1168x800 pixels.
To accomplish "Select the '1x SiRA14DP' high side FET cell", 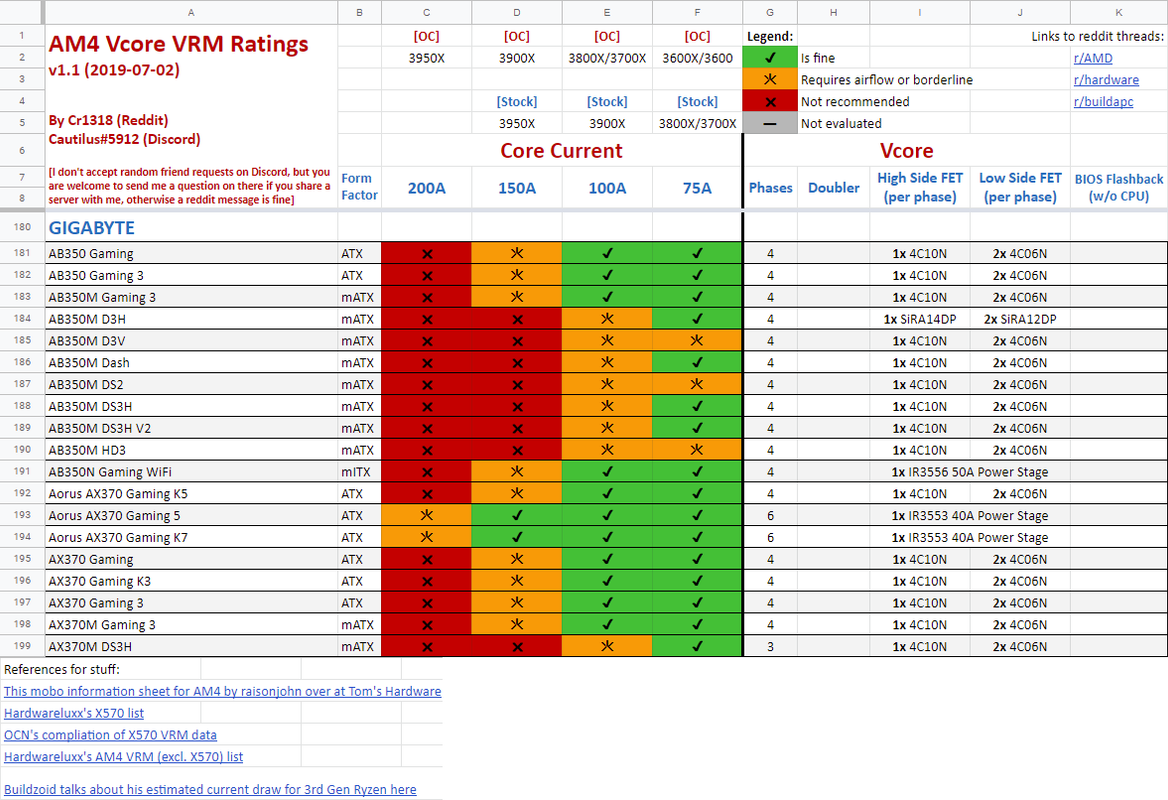I will tap(920, 319).
